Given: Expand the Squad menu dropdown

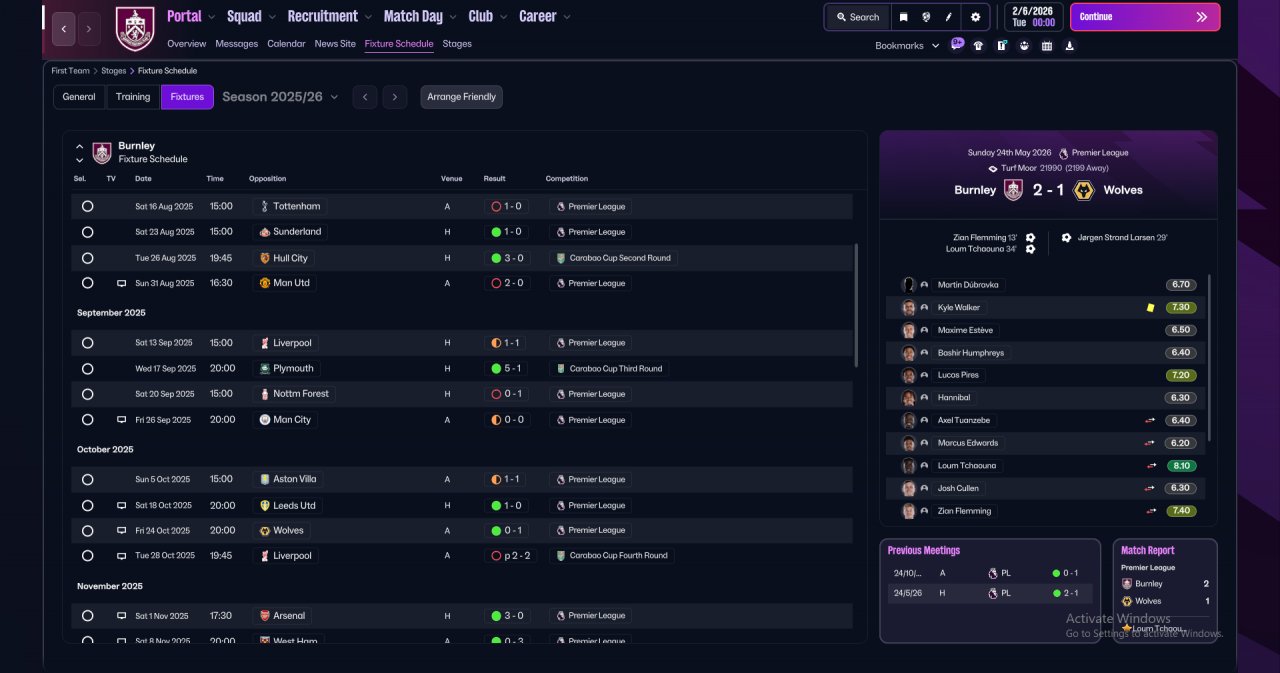Looking at the screenshot, I should (x=274, y=17).
